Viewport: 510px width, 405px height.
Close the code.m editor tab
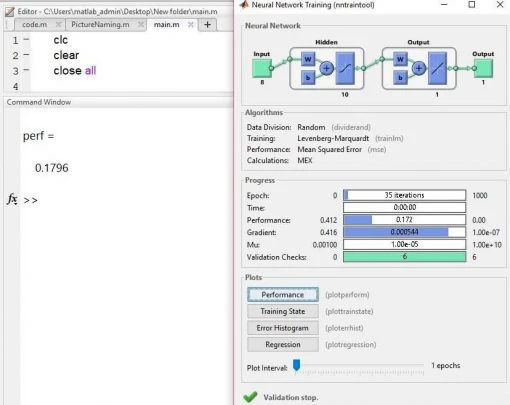pos(58,24)
